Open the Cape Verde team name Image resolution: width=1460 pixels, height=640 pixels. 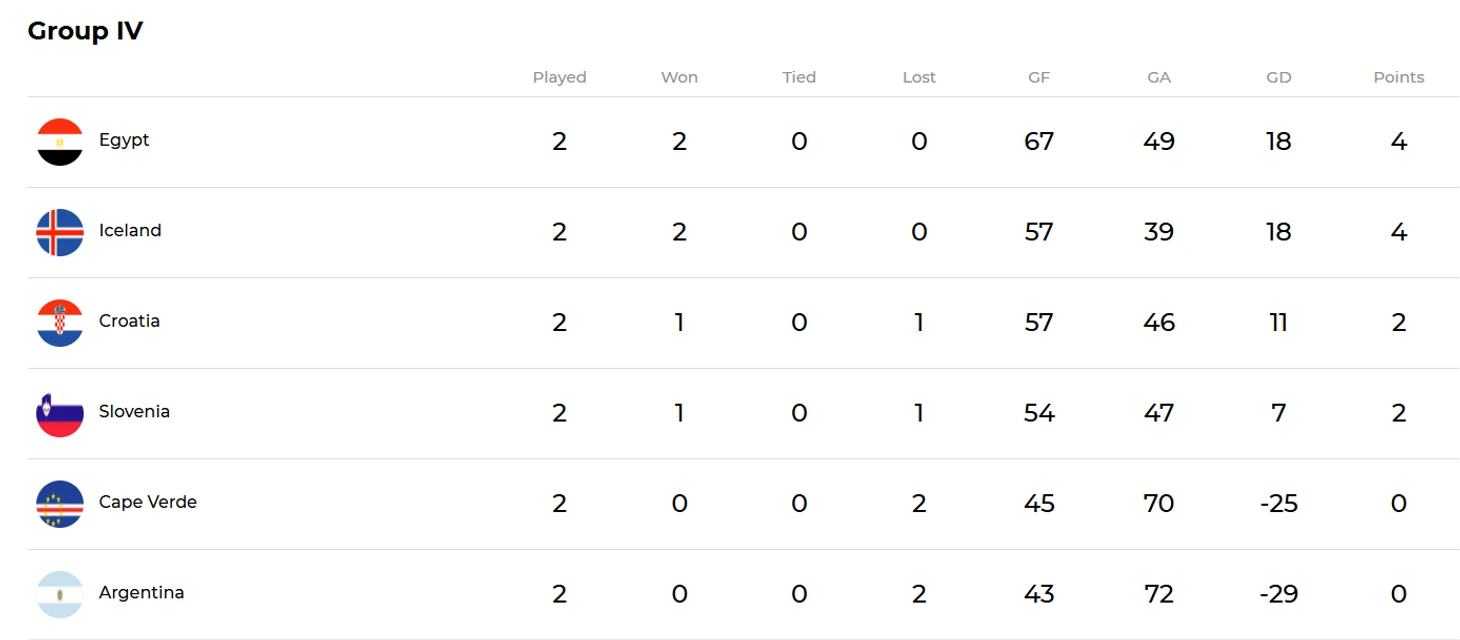(x=148, y=502)
